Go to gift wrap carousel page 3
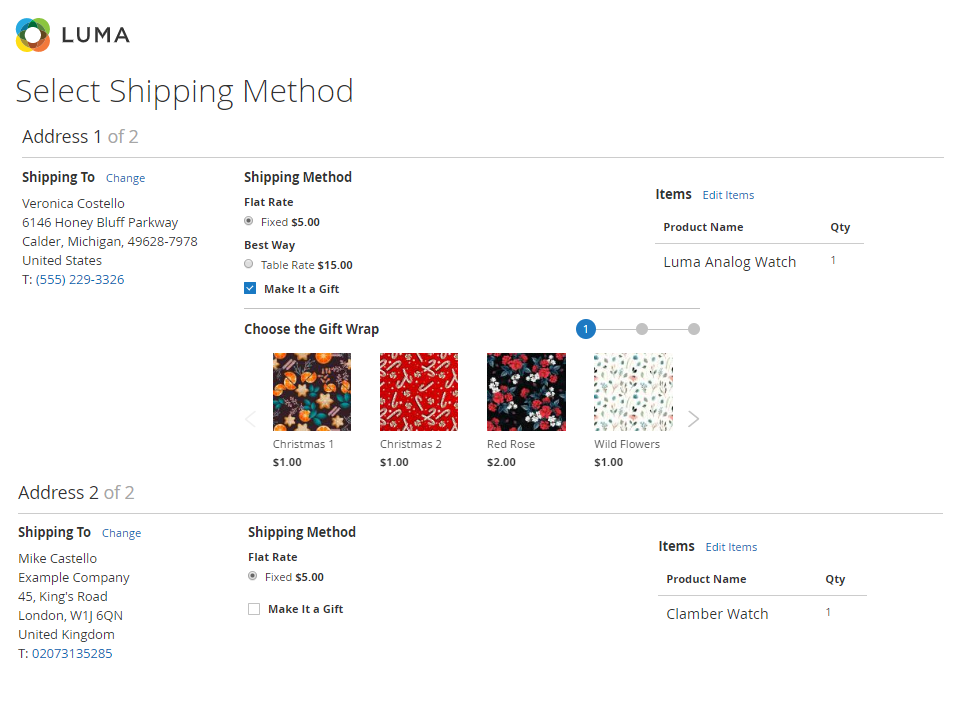This screenshot has height=704, width=960. pos(694,329)
